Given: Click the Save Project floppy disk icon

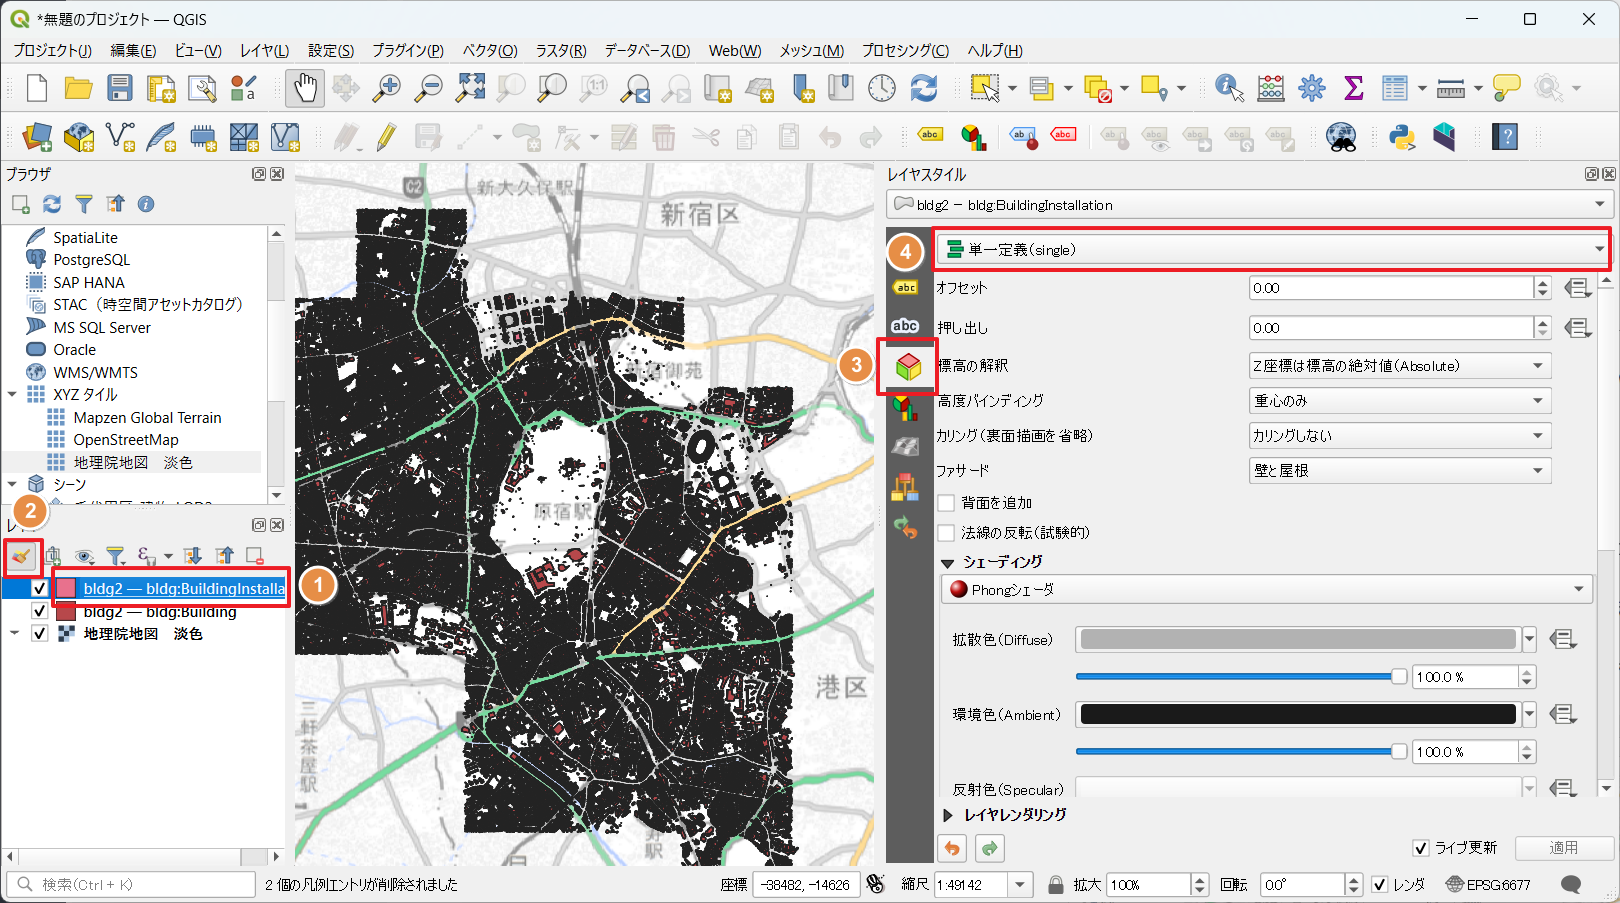Looking at the screenshot, I should tap(120, 88).
